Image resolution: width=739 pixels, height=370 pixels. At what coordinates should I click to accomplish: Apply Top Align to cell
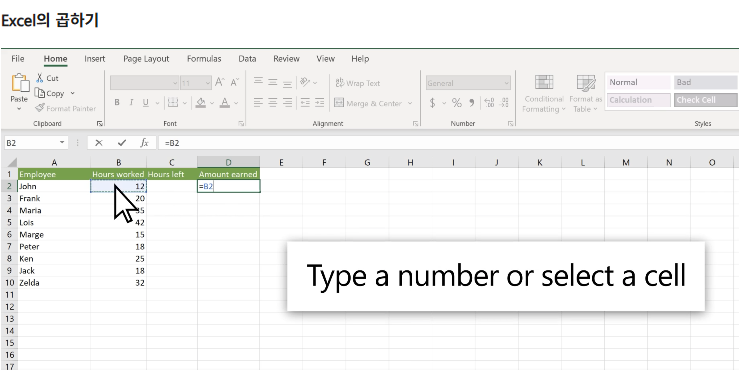coord(258,82)
